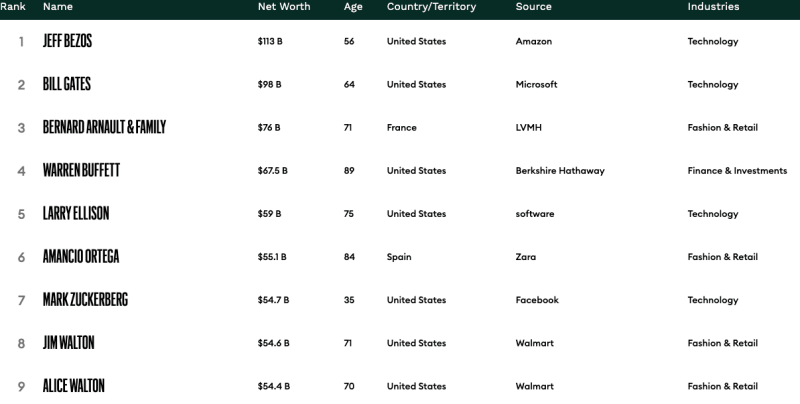Open Bill Gates profile link
This screenshot has width=800, height=404.
coord(67,85)
